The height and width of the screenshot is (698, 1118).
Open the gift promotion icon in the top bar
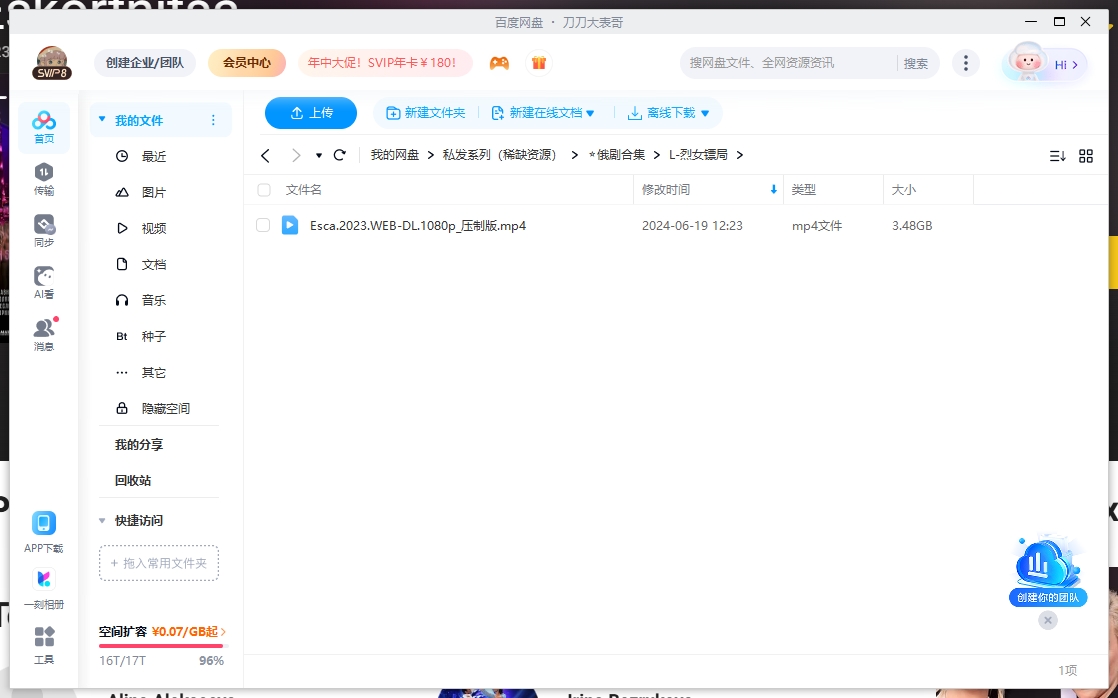(538, 62)
